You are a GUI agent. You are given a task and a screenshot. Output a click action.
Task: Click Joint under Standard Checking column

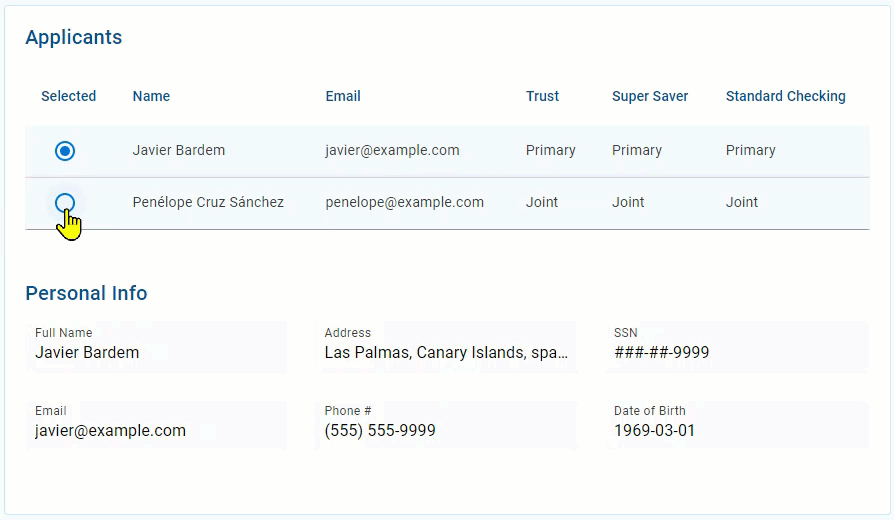pos(741,202)
